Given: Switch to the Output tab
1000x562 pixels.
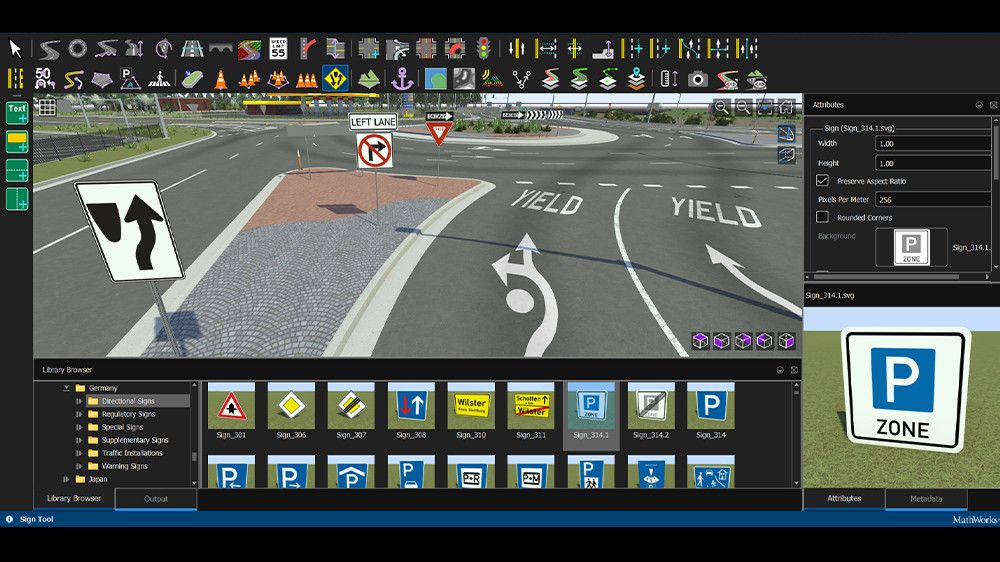Looking at the screenshot, I should [156, 498].
